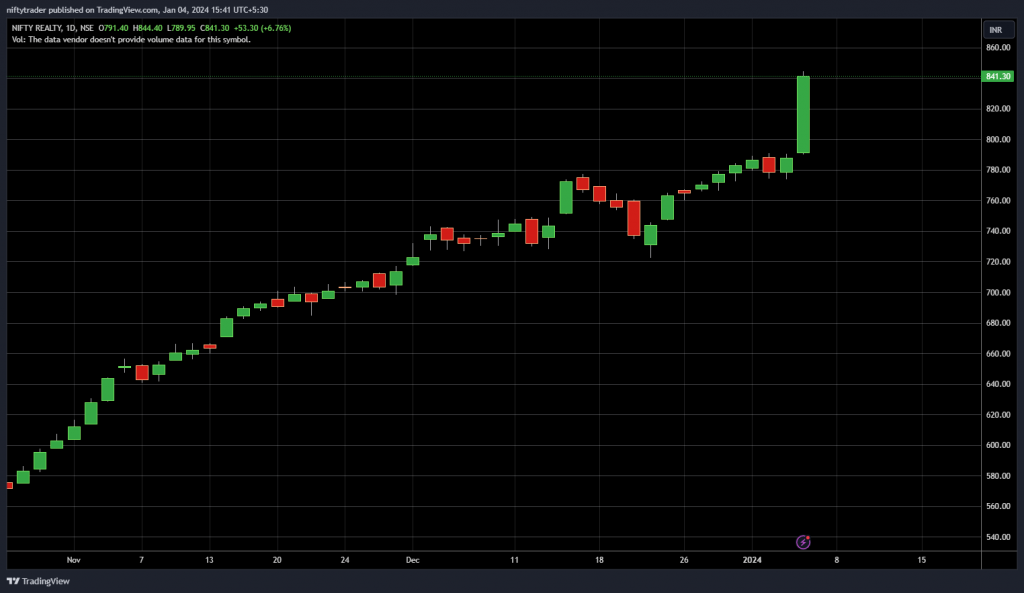Click the Dec label on time axis
1024x593 pixels.
(x=412, y=560)
